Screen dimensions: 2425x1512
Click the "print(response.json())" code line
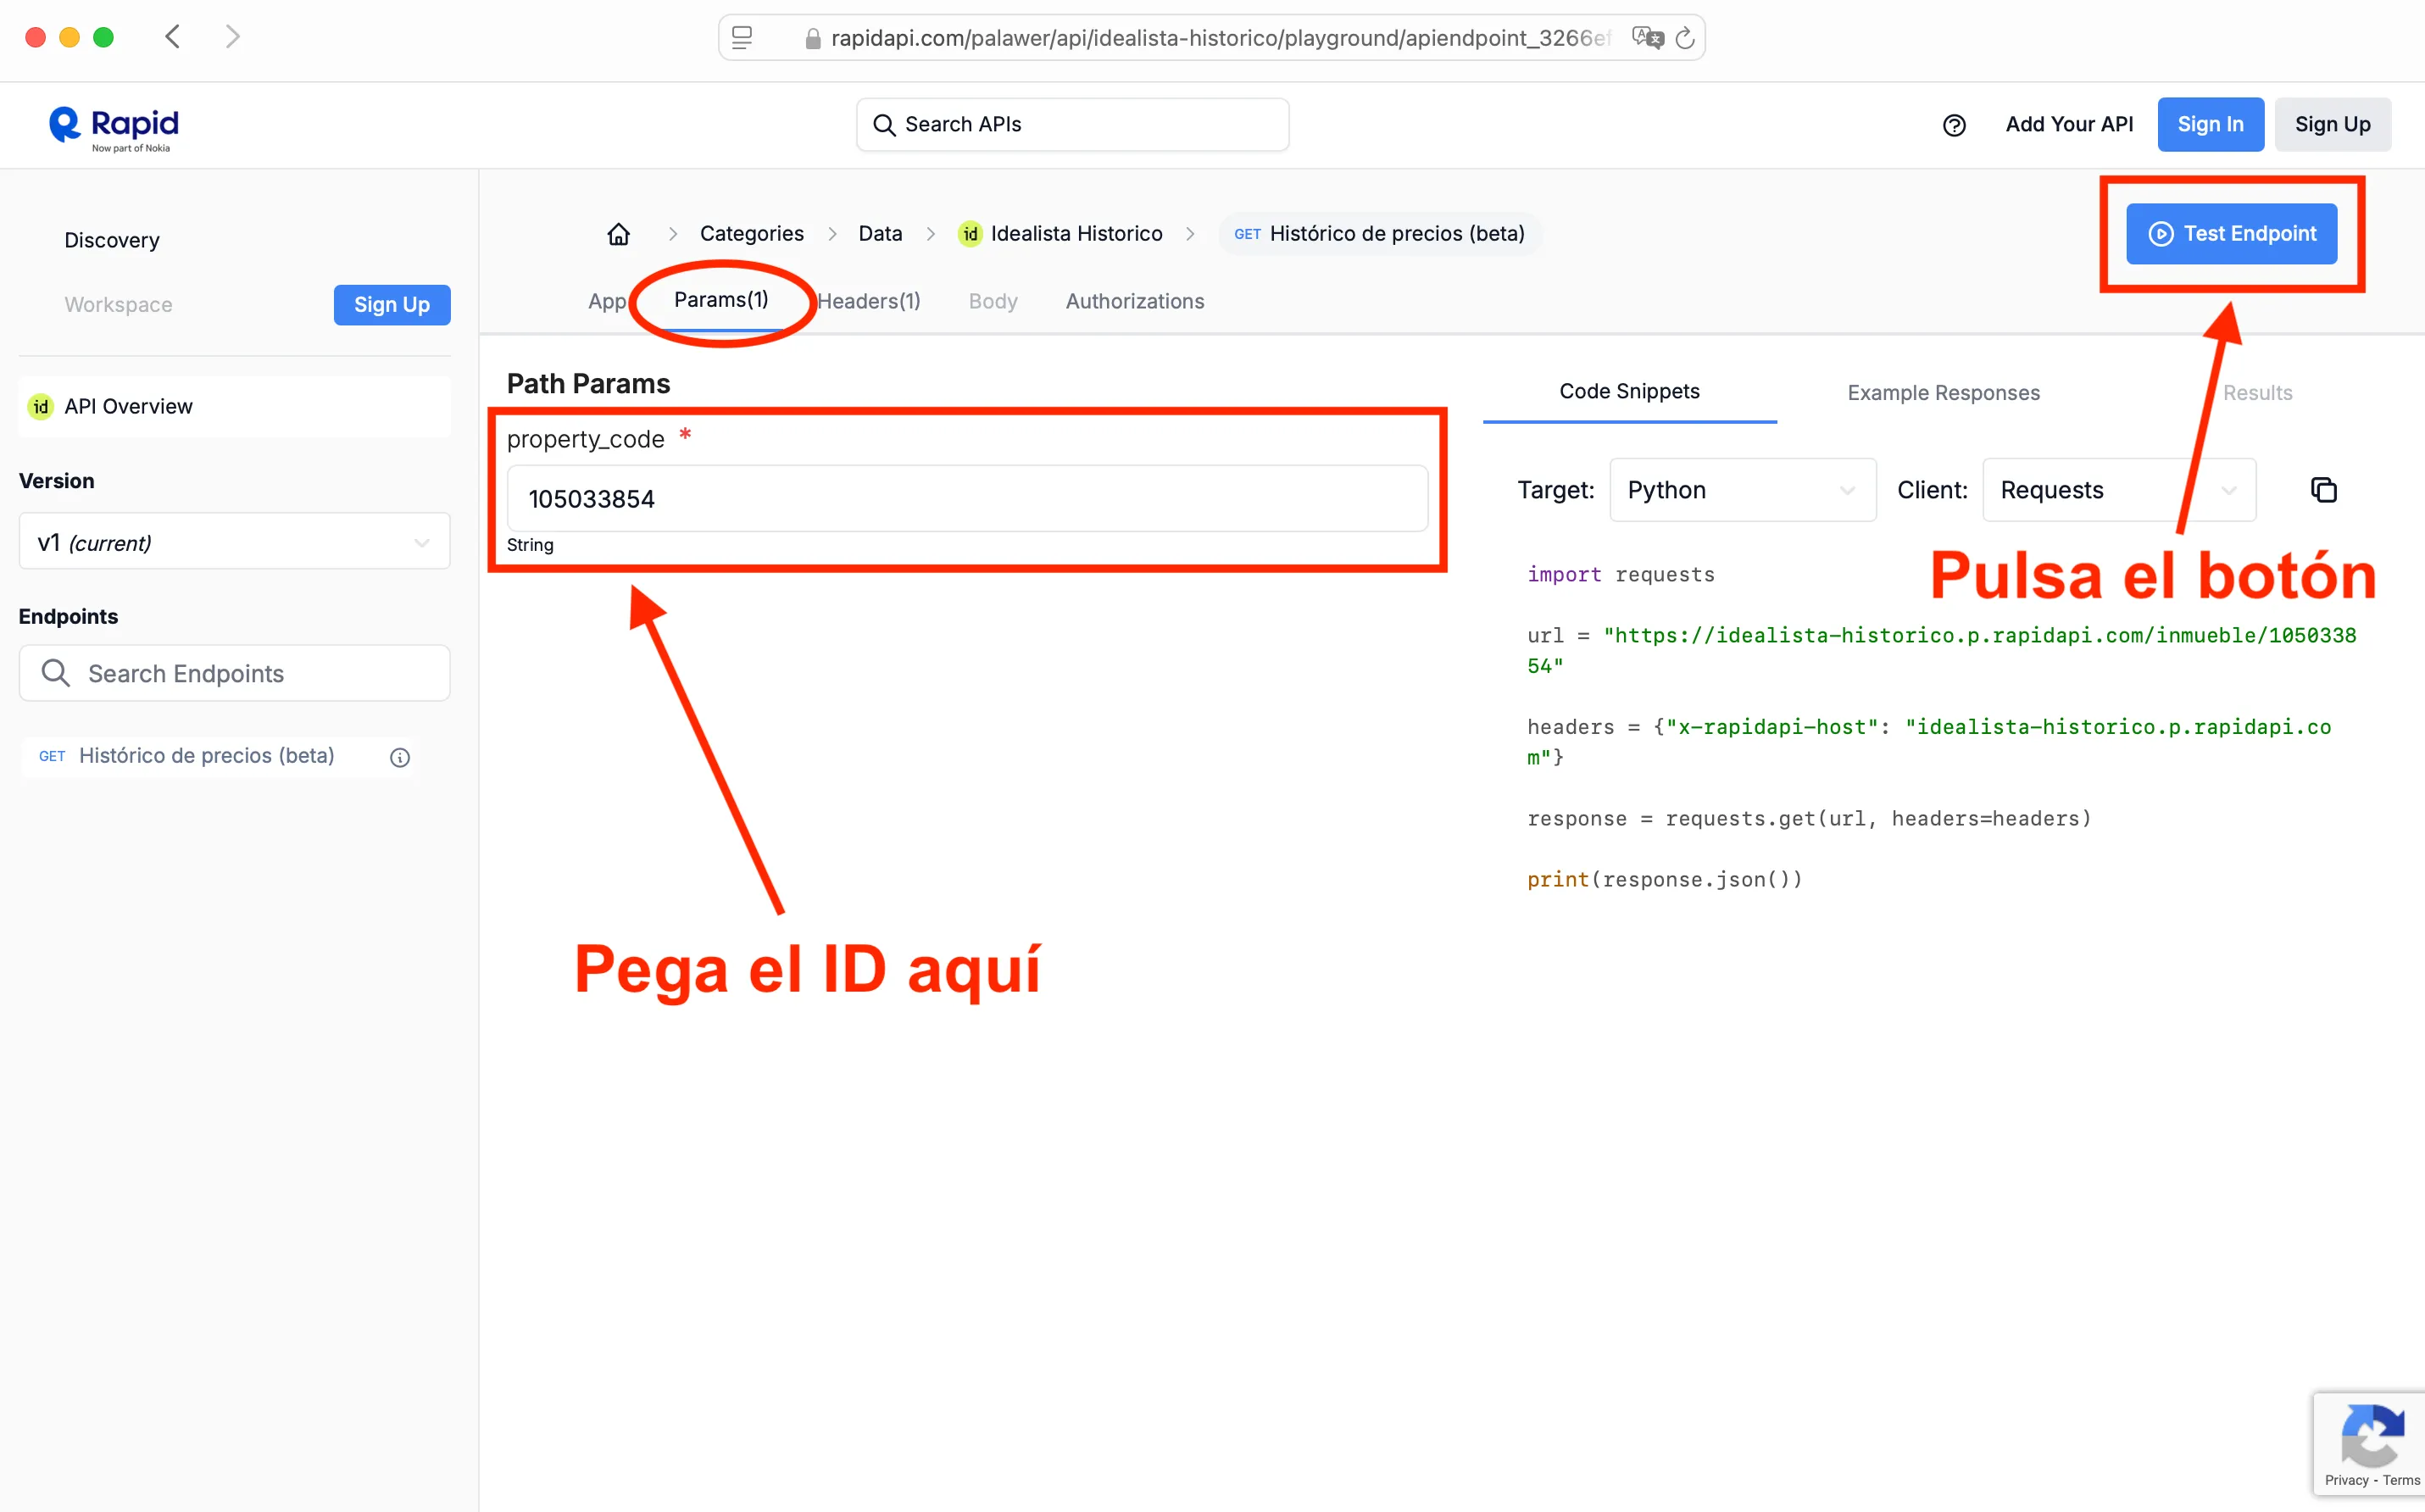(x=1664, y=880)
